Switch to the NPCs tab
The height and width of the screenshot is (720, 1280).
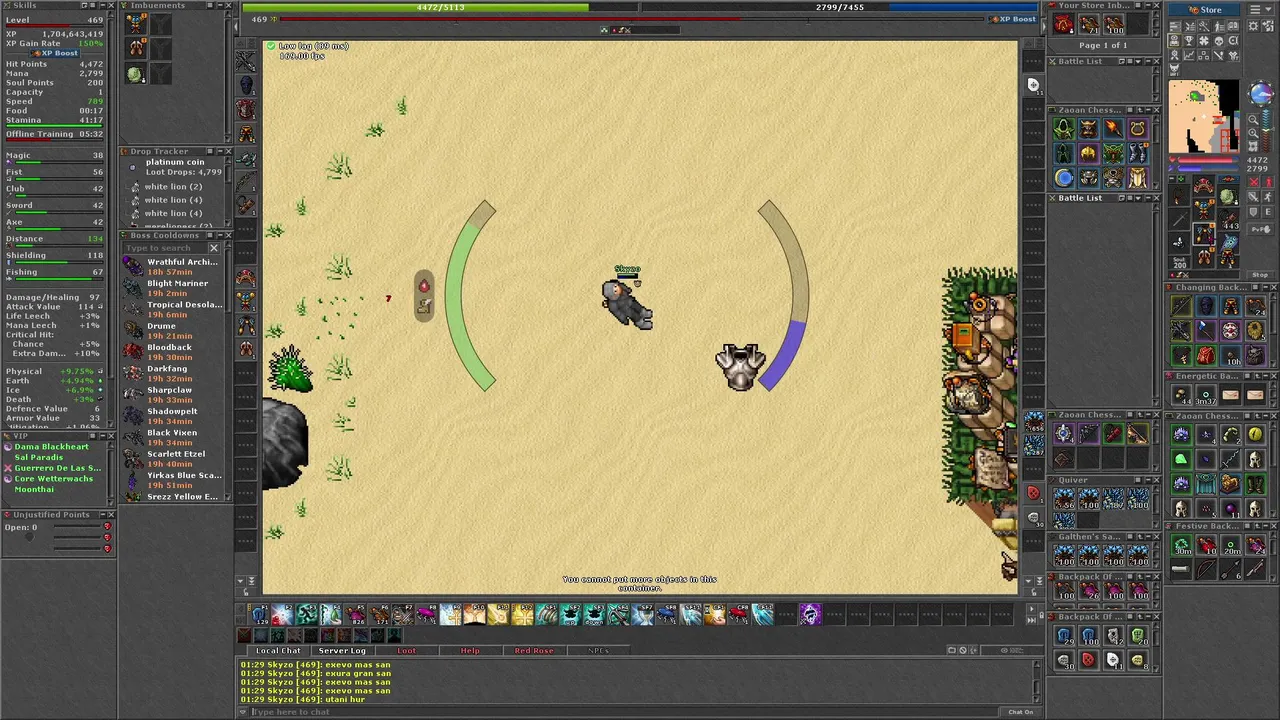point(598,650)
